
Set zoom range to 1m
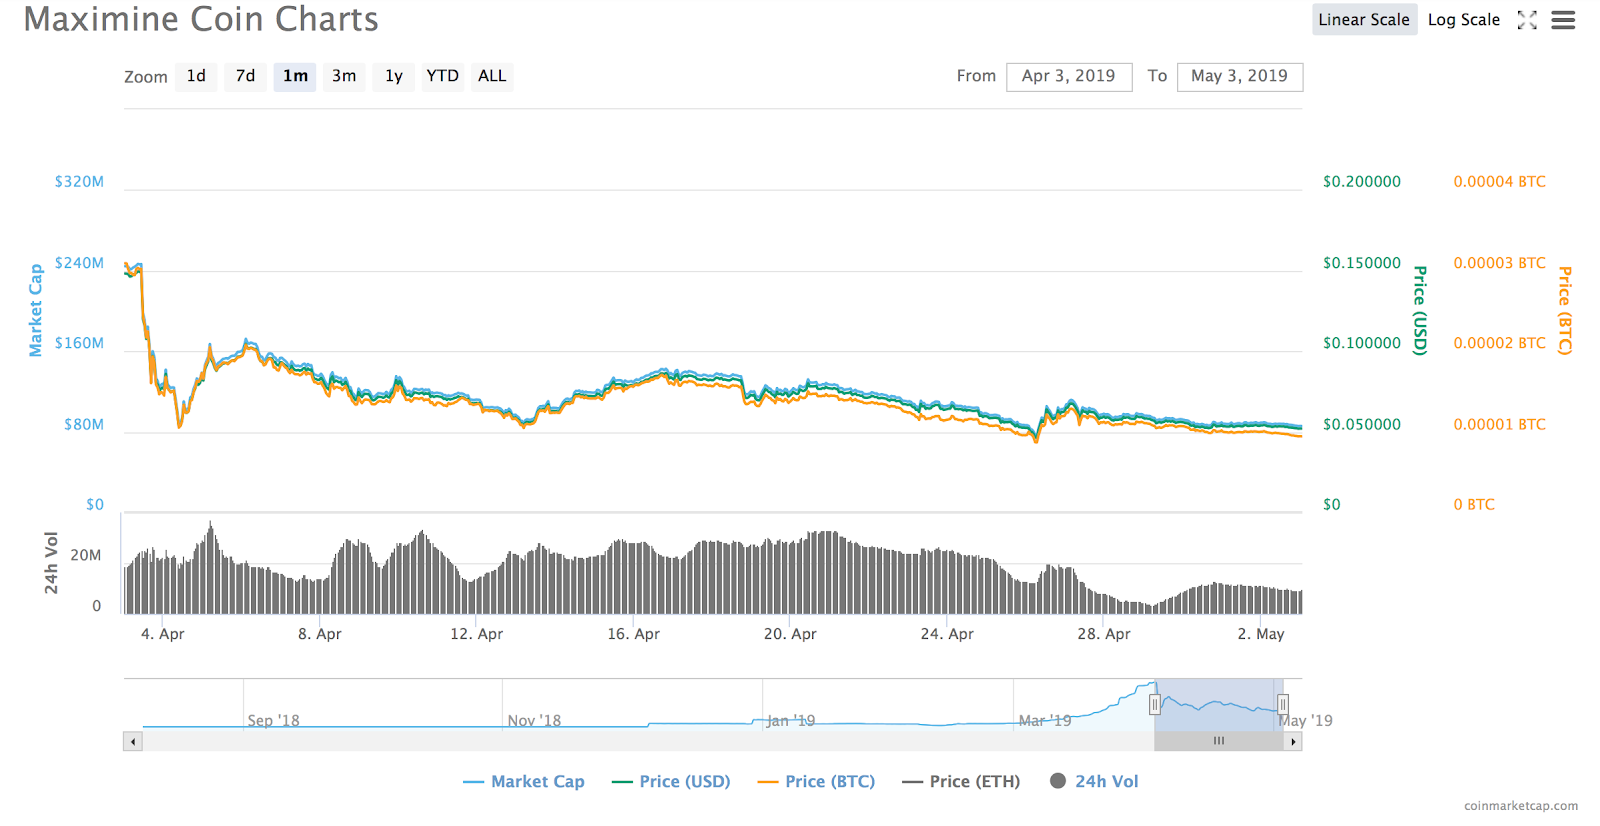point(295,76)
